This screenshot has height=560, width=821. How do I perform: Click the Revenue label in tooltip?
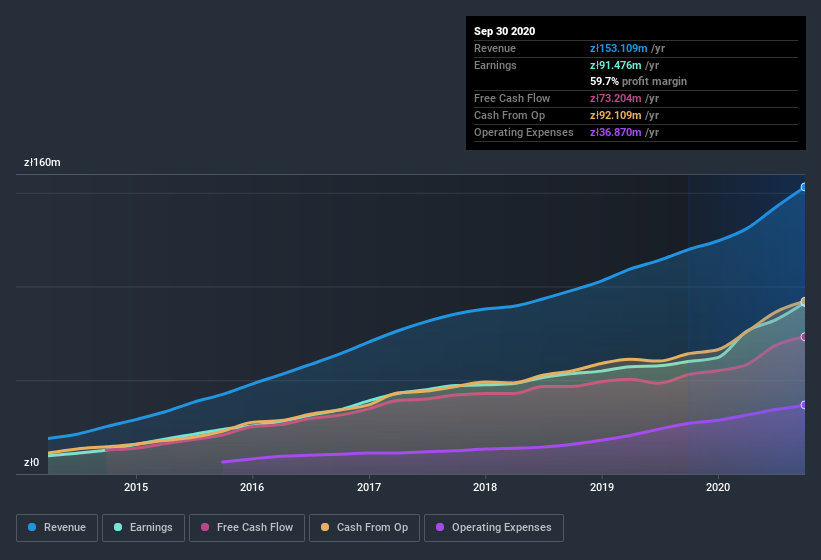(x=495, y=48)
